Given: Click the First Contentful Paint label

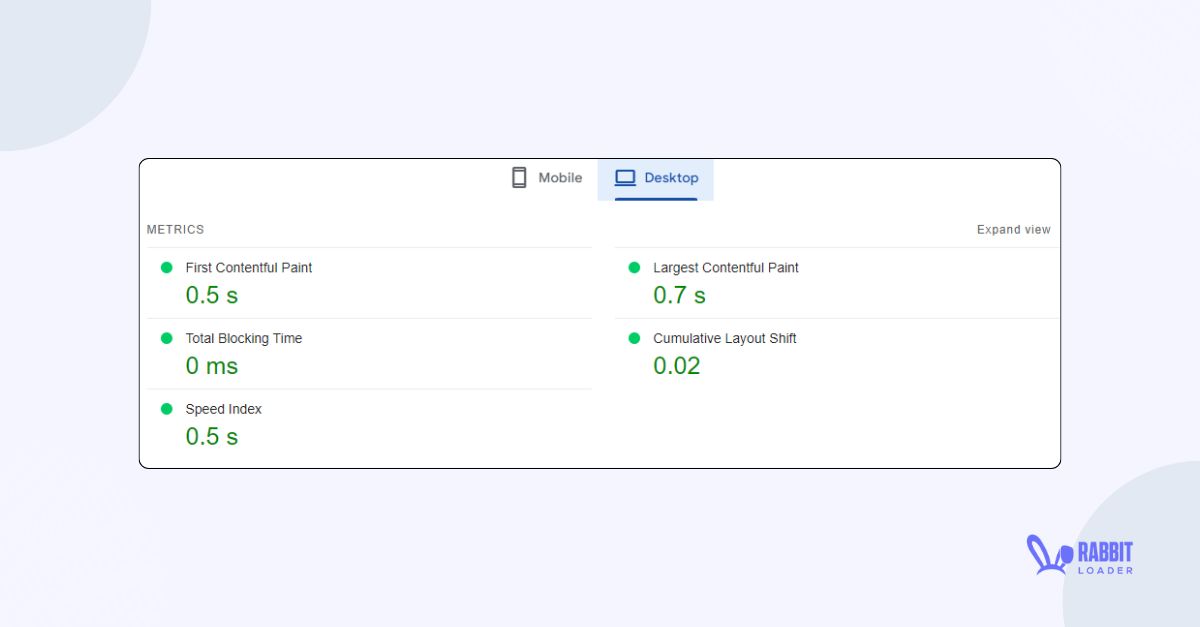Looking at the screenshot, I should coord(248,267).
